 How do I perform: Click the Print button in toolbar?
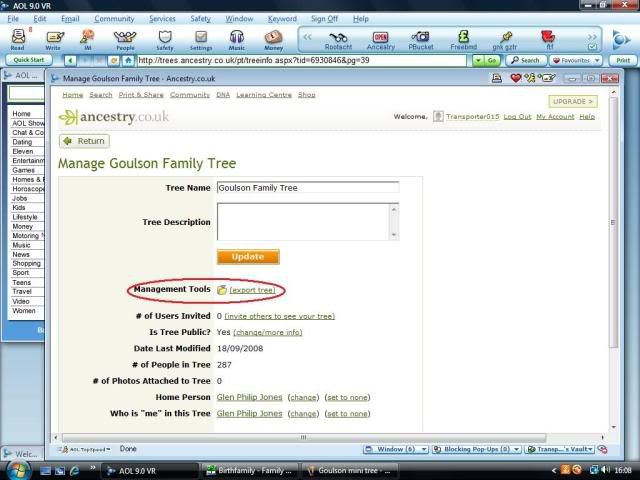tap(623, 60)
